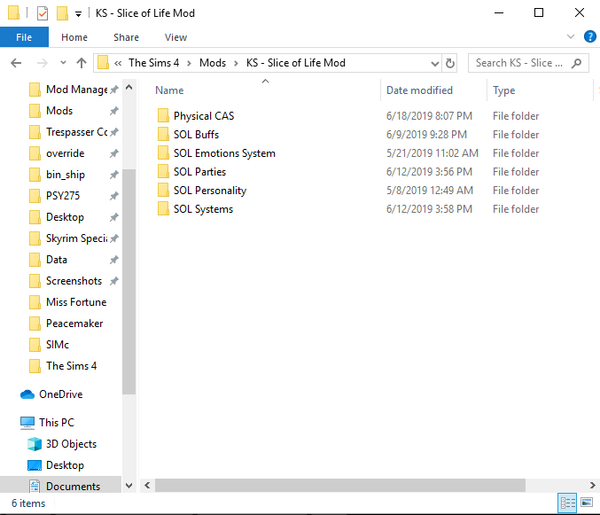This screenshot has width=600, height=515.
Task: Open the File menu
Action: (24, 37)
